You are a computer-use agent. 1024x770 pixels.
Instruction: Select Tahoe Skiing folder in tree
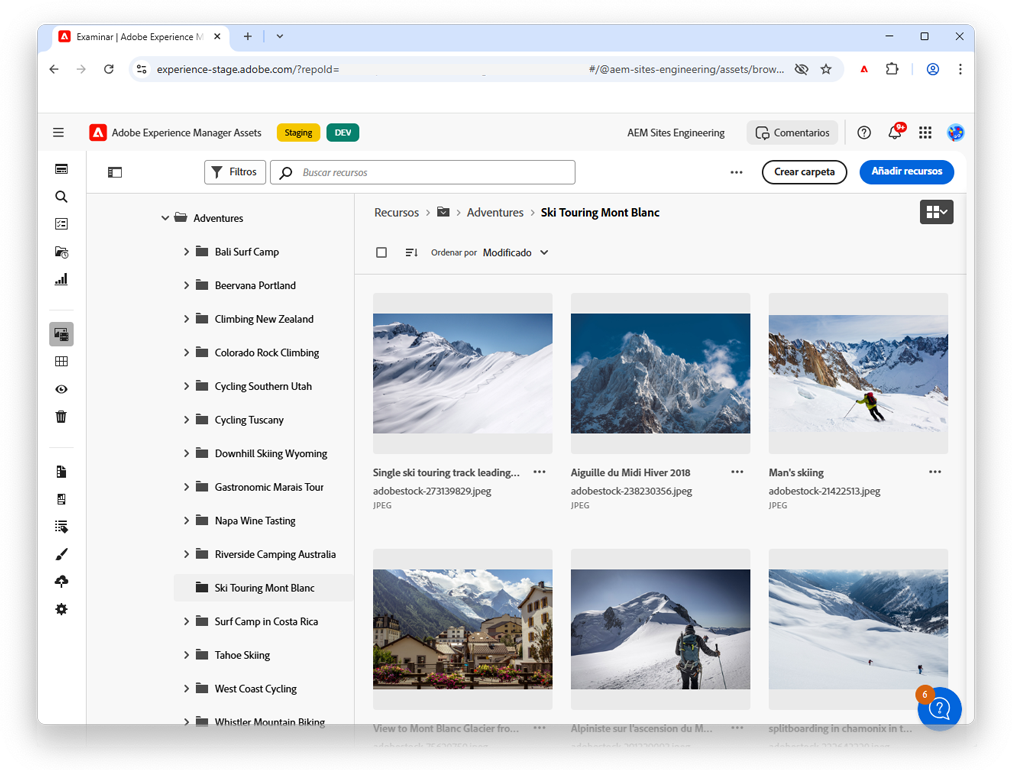tap(242, 655)
